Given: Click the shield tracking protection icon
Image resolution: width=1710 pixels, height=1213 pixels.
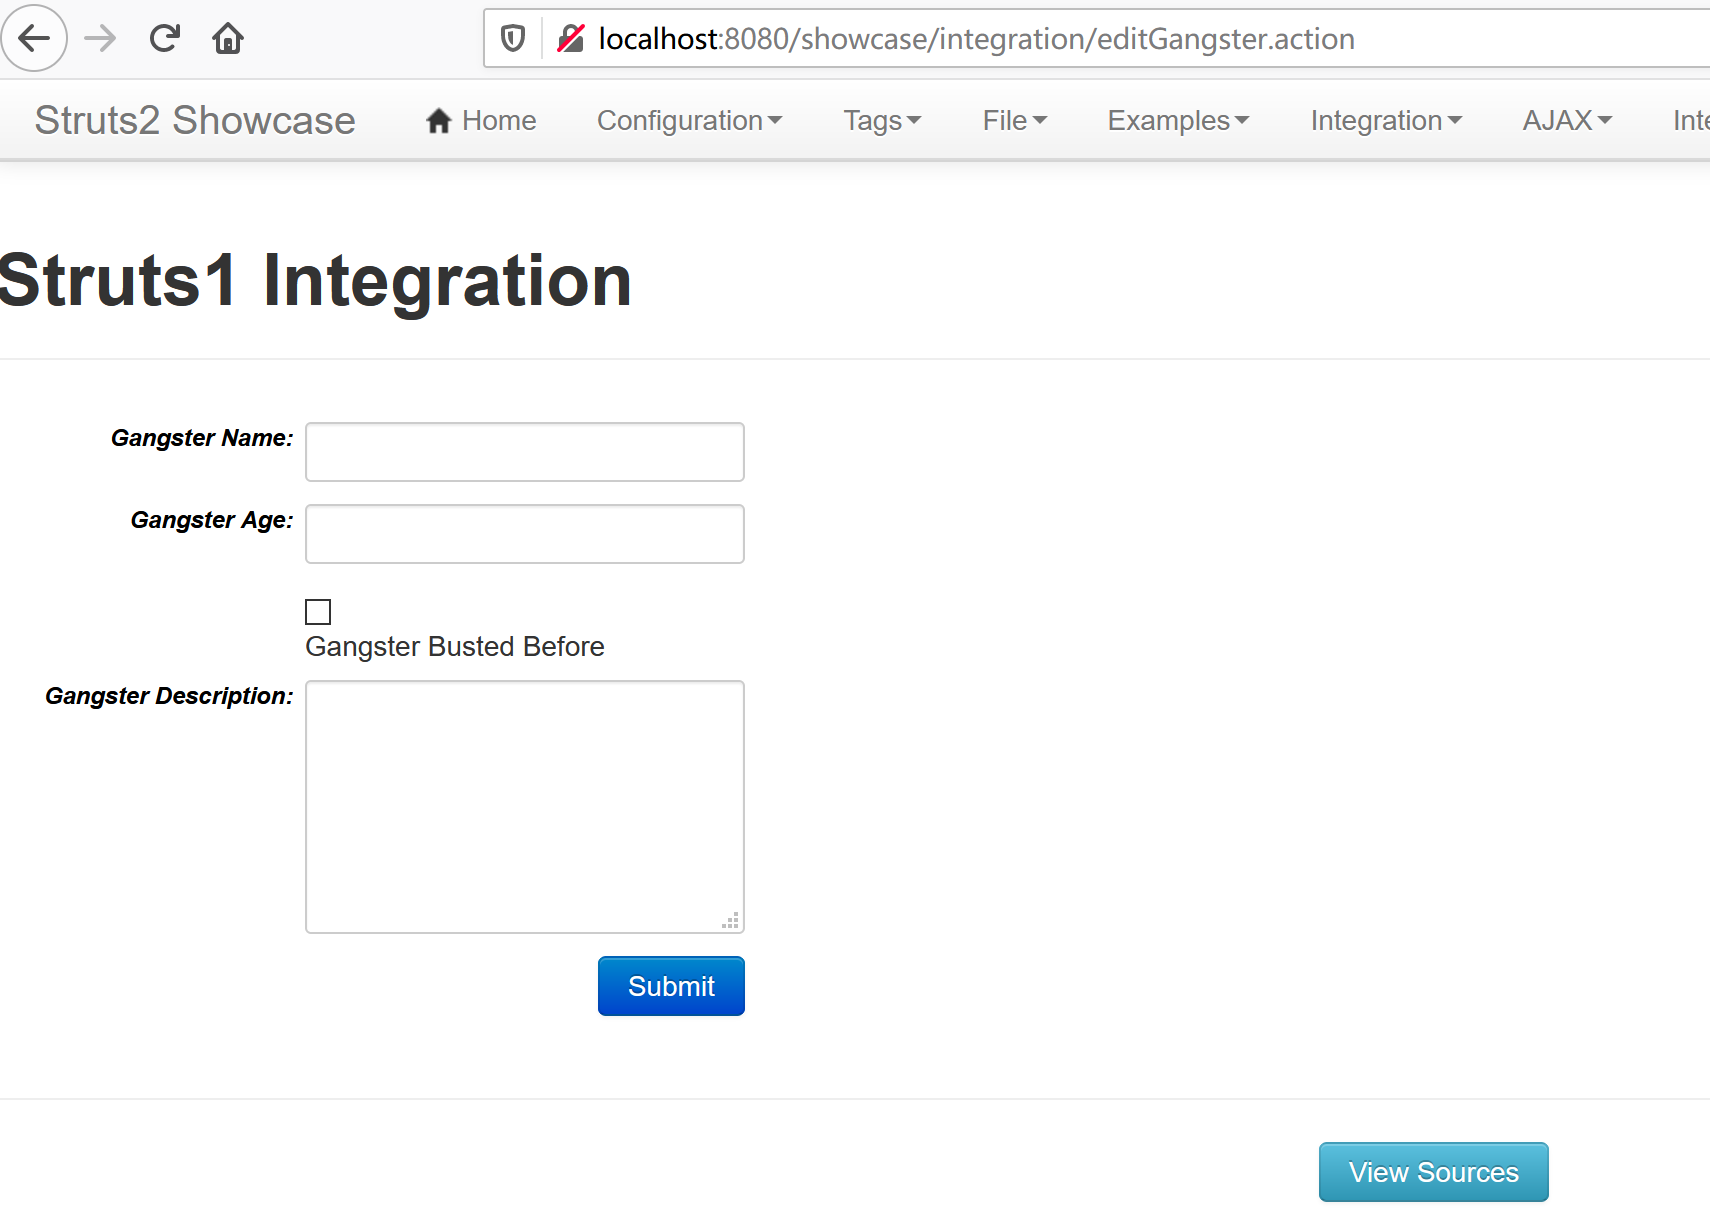Looking at the screenshot, I should click(x=513, y=39).
